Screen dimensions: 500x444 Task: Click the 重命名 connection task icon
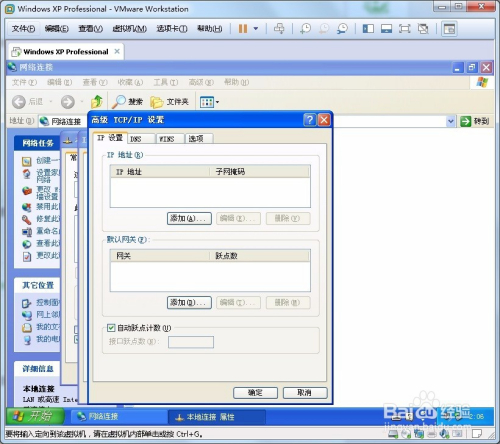(27, 231)
